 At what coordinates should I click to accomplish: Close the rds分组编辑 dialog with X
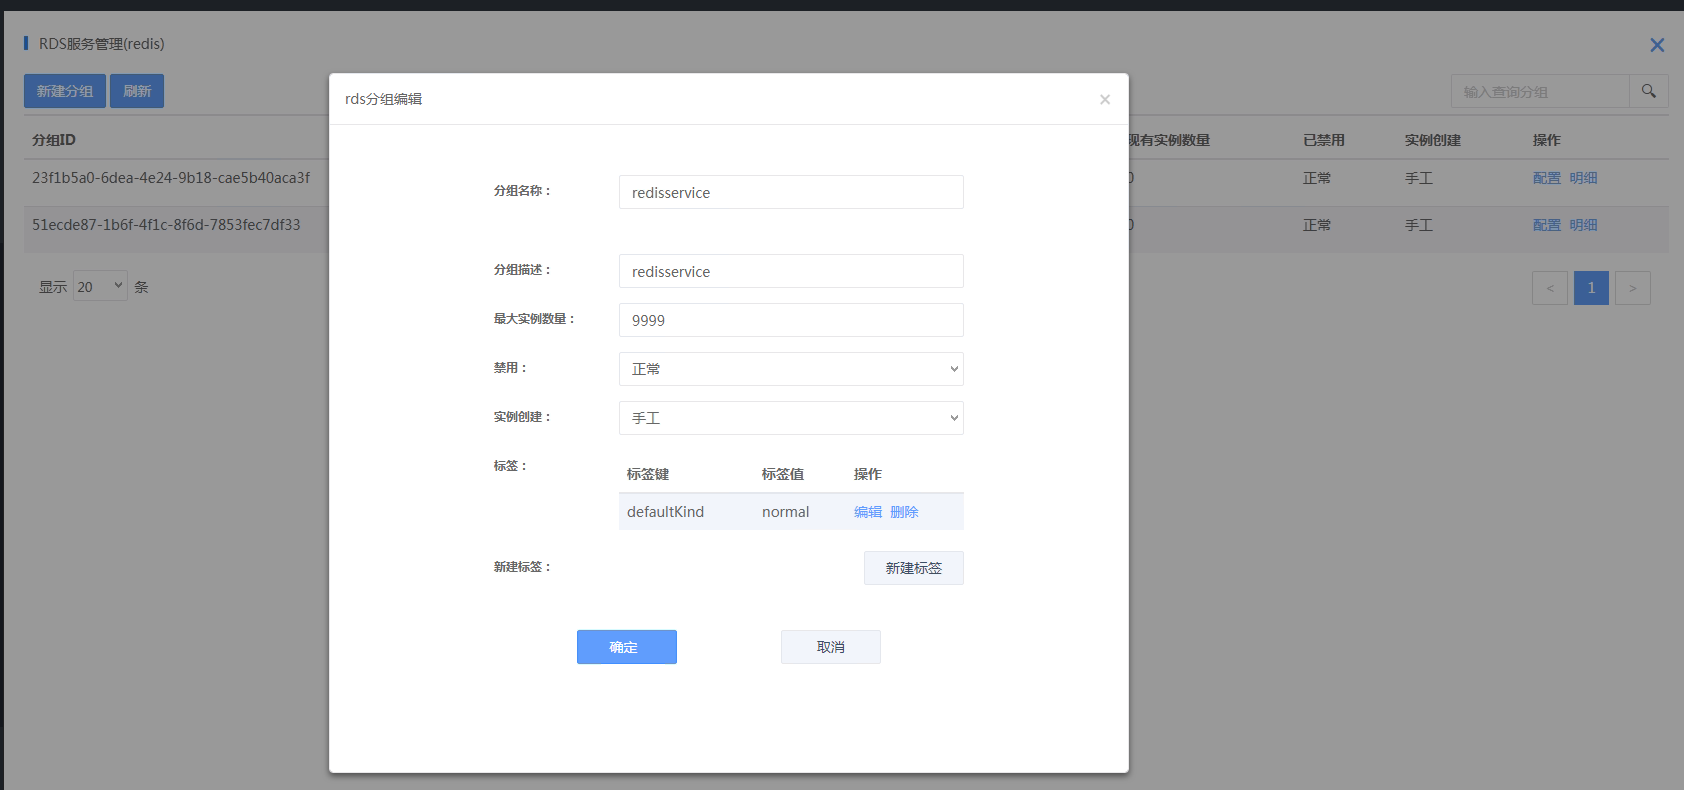[1105, 99]
